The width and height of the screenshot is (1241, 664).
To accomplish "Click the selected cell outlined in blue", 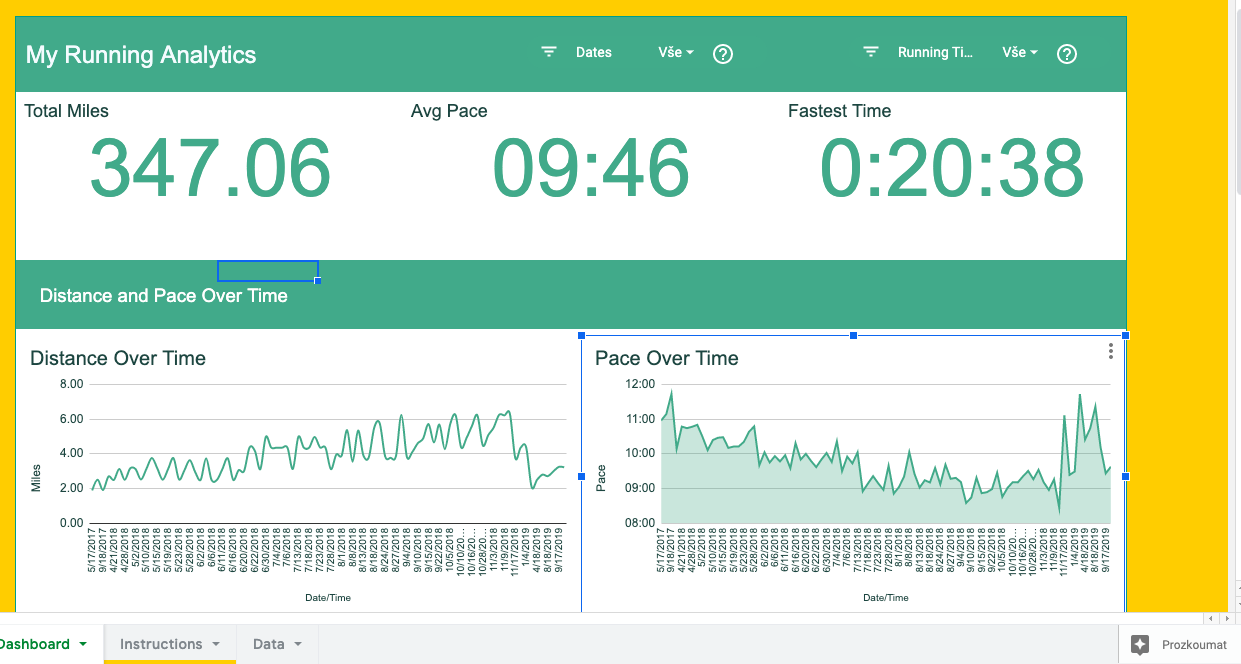I will click(268, 271).
